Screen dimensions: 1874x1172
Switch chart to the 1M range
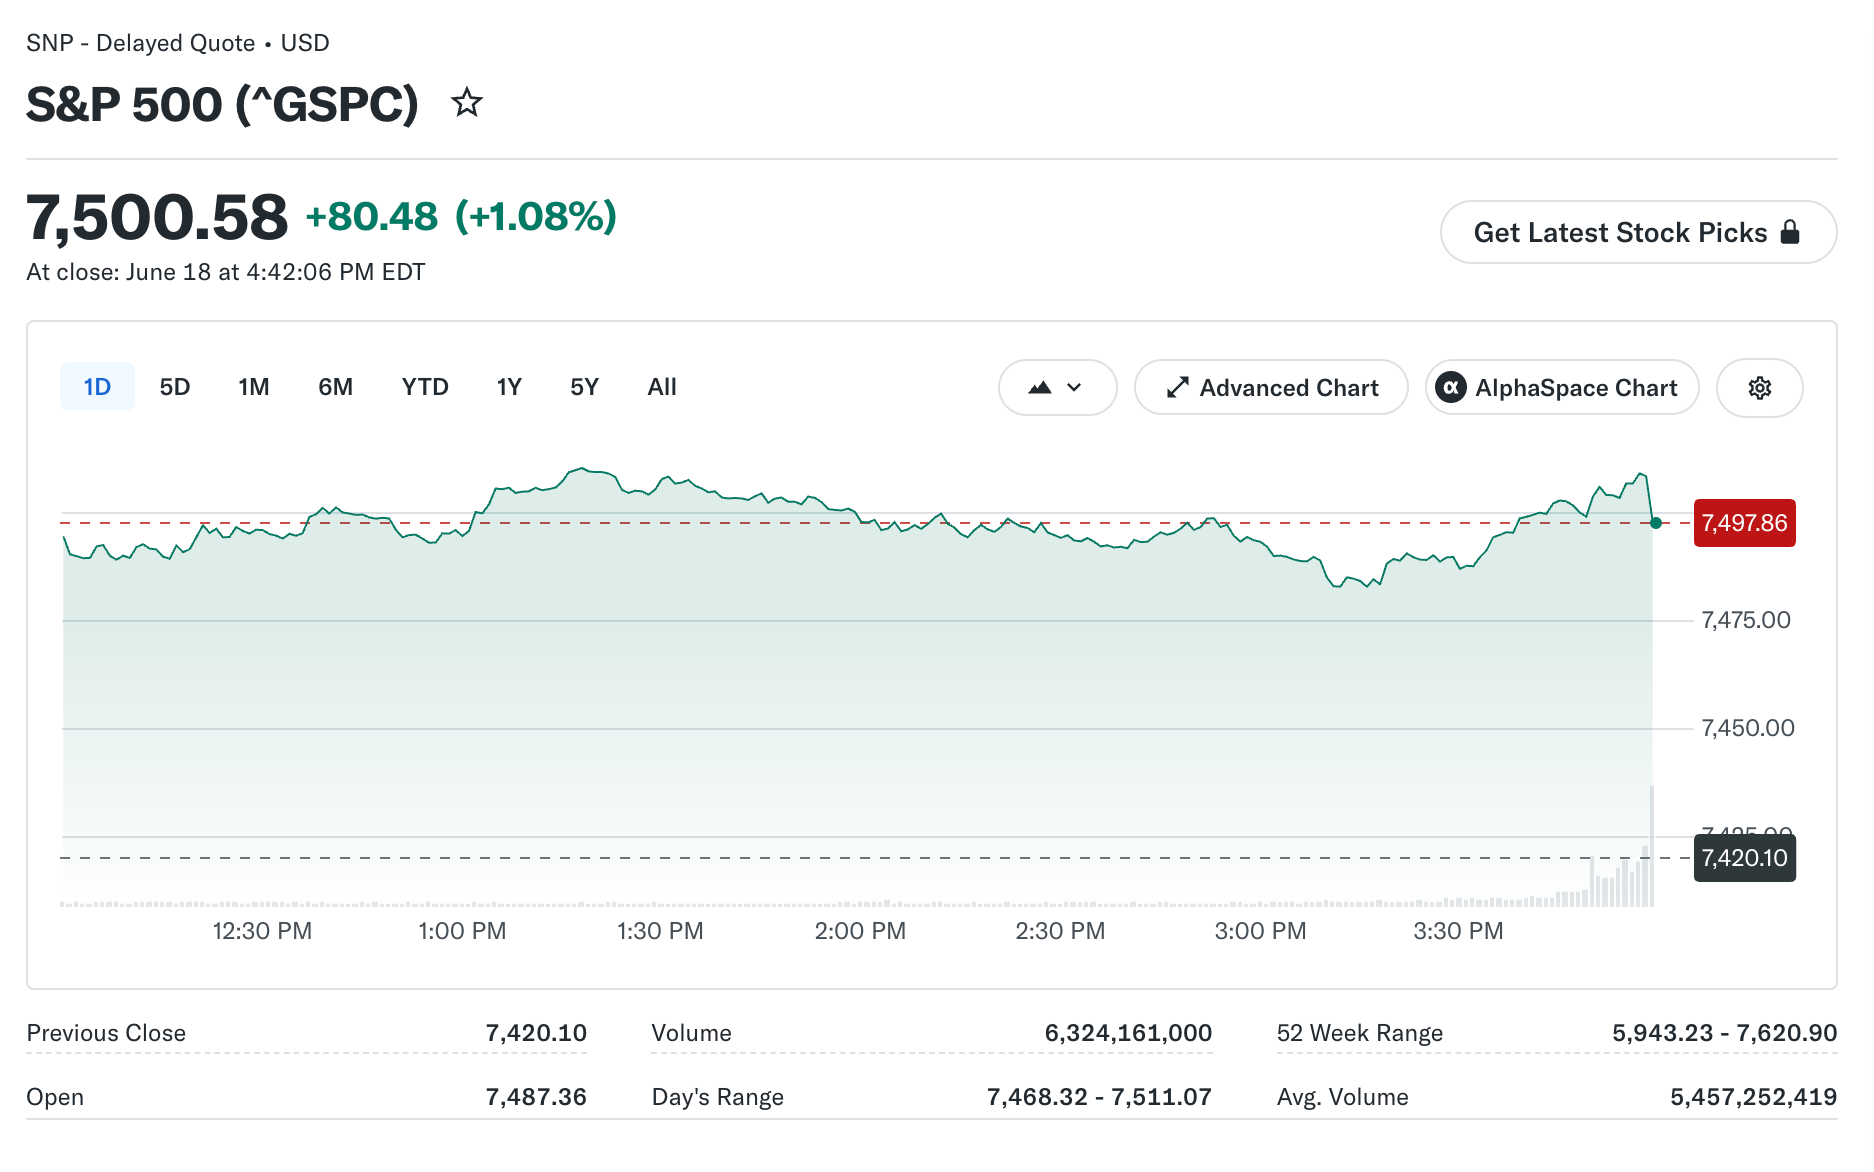tap(254, 387)
